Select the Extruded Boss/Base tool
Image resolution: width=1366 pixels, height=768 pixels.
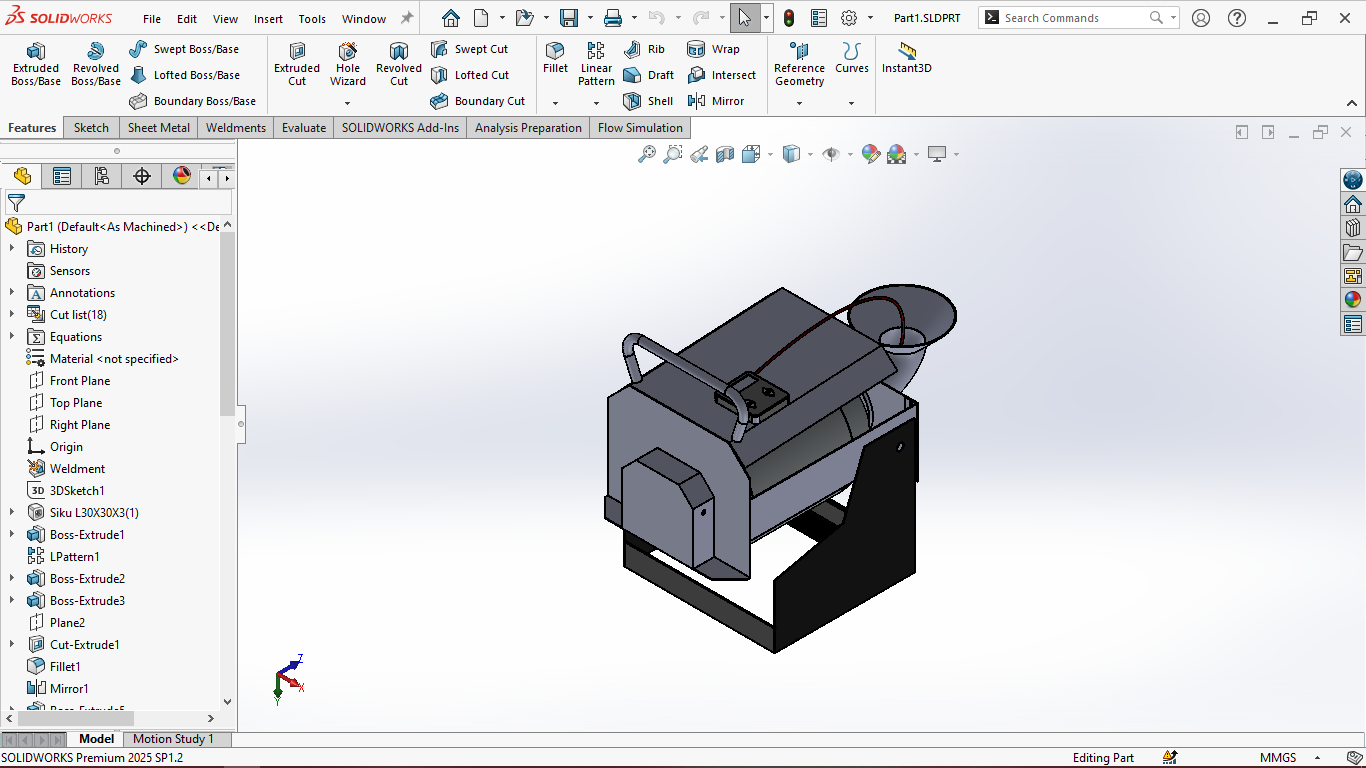pyautogui.click(x=36, y=65)
